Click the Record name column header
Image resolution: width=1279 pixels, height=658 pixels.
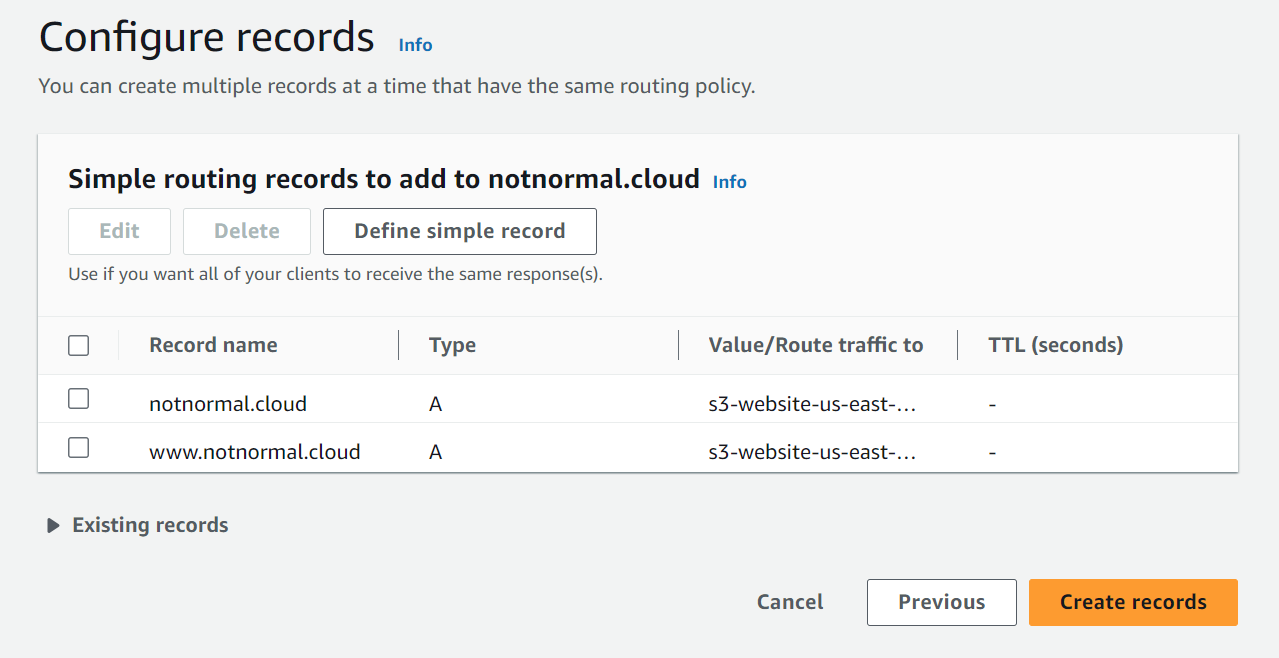(213, 345)
